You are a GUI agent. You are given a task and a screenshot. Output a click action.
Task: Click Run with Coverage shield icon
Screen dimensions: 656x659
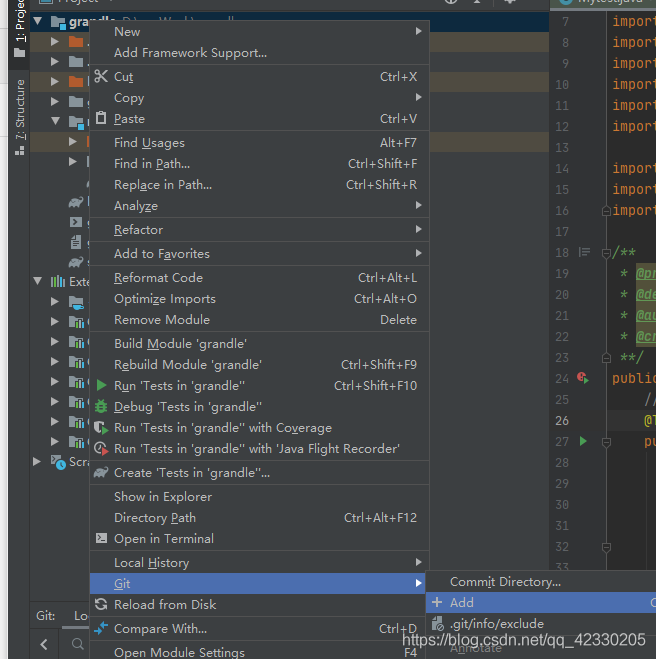[101, 428]
